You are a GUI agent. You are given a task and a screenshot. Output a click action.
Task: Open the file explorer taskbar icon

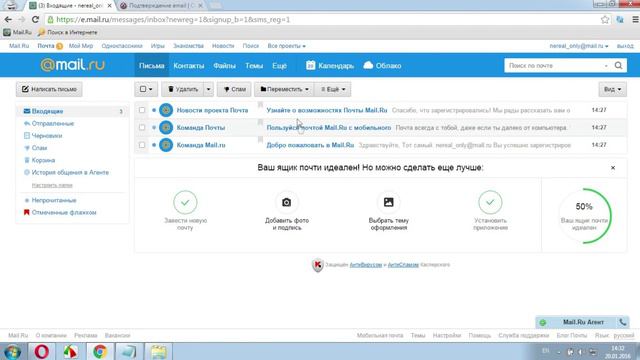[158, 351]
